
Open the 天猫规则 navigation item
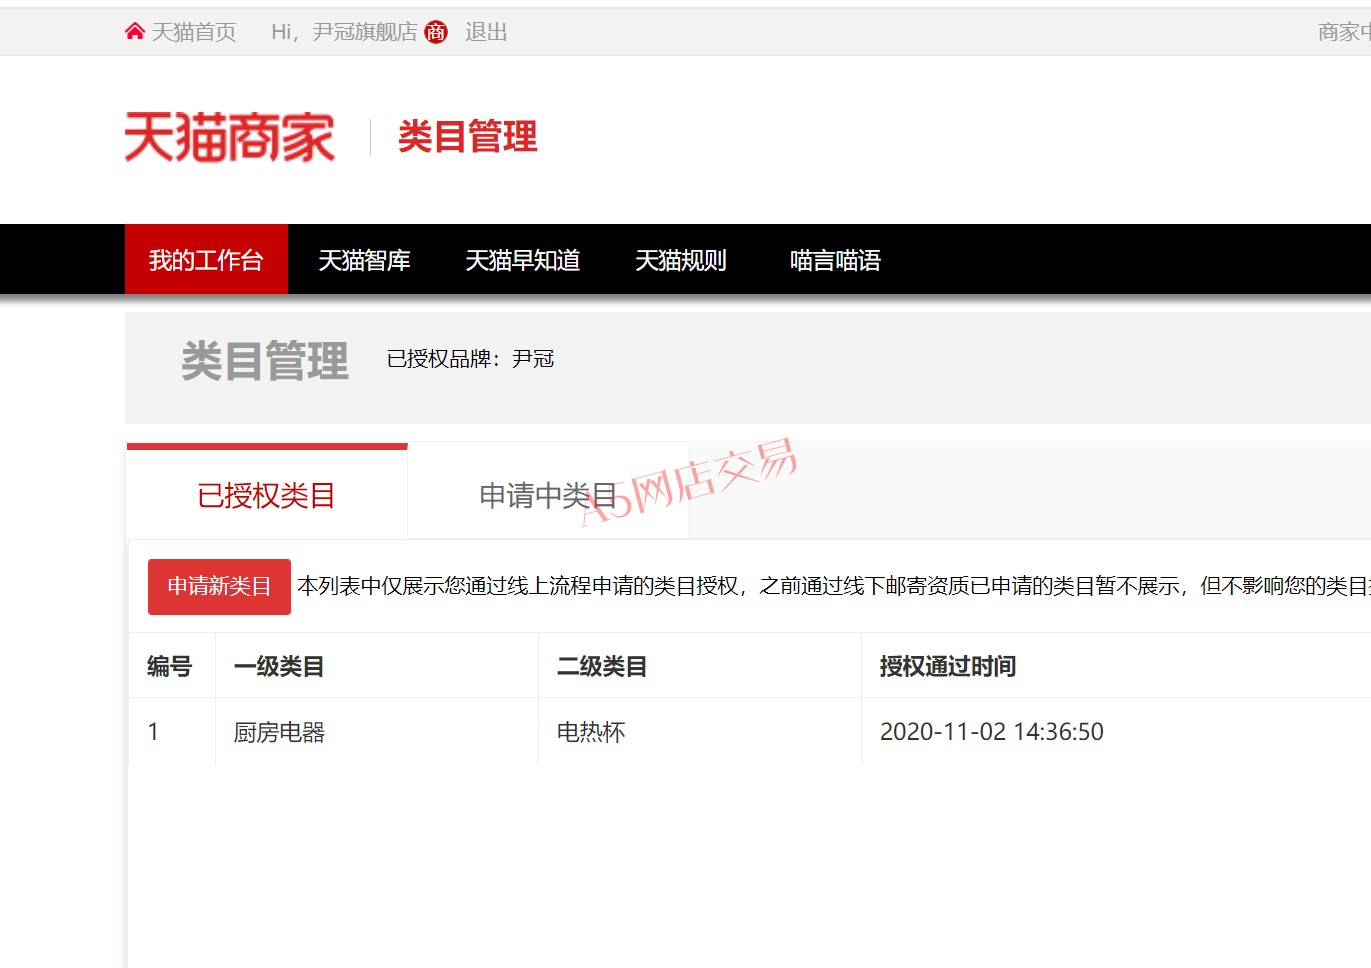click(681, 260)
